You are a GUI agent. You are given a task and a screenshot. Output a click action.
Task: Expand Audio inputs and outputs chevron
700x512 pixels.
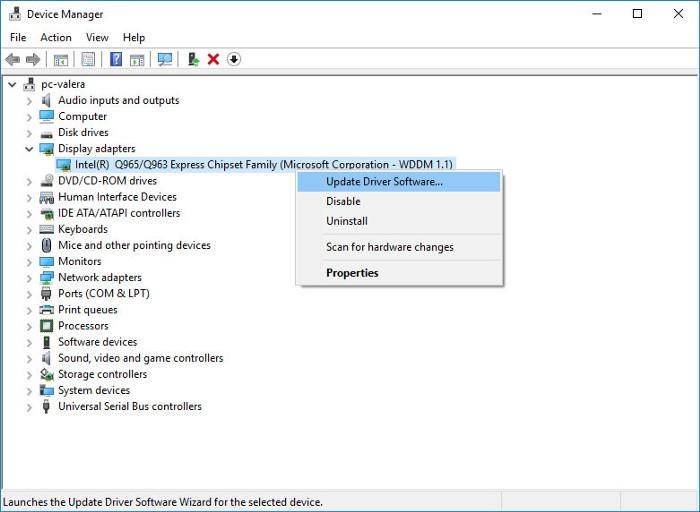pos(29,101)
